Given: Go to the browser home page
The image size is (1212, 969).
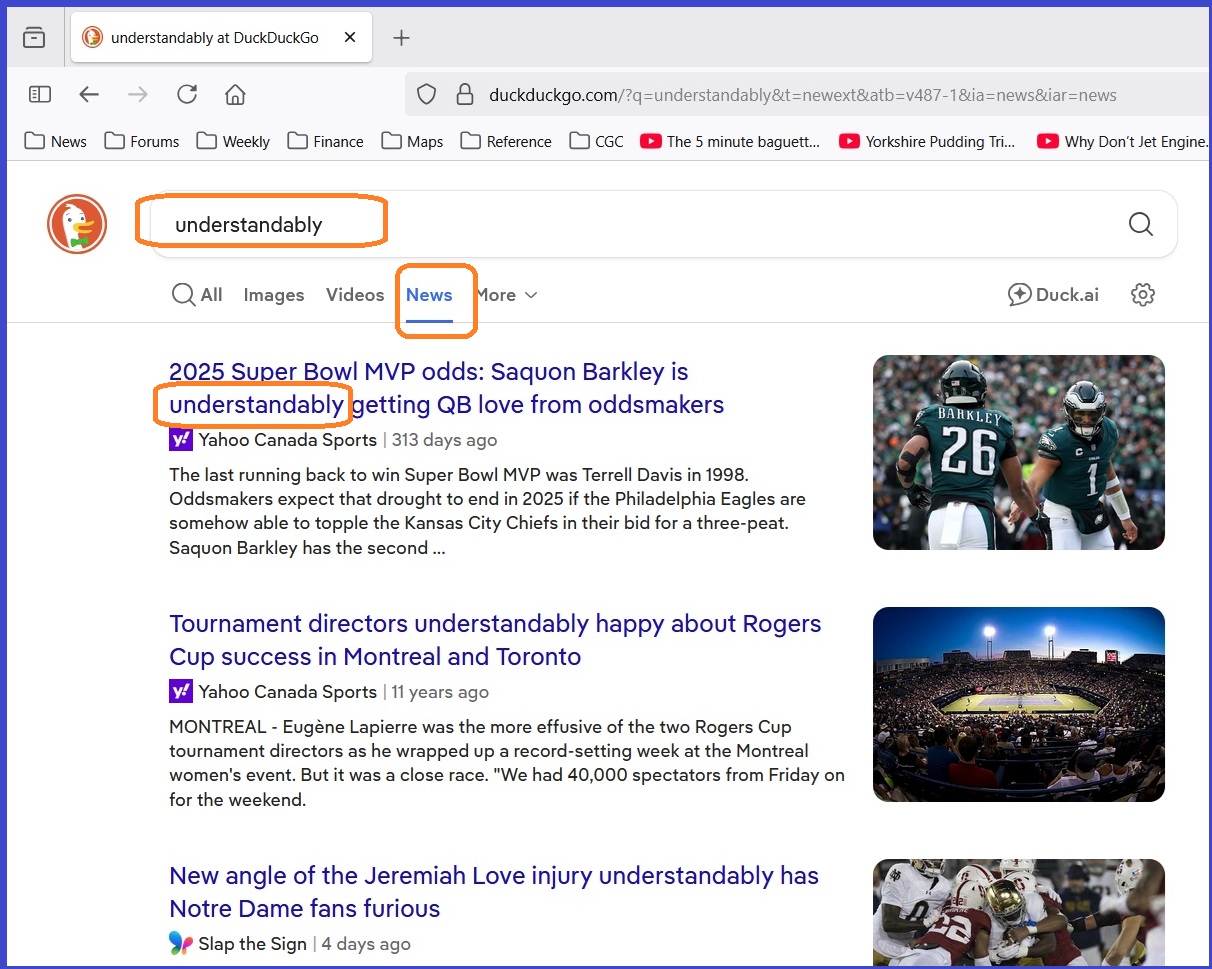Looking at the screenshot, I should click(x=235, y=95).
